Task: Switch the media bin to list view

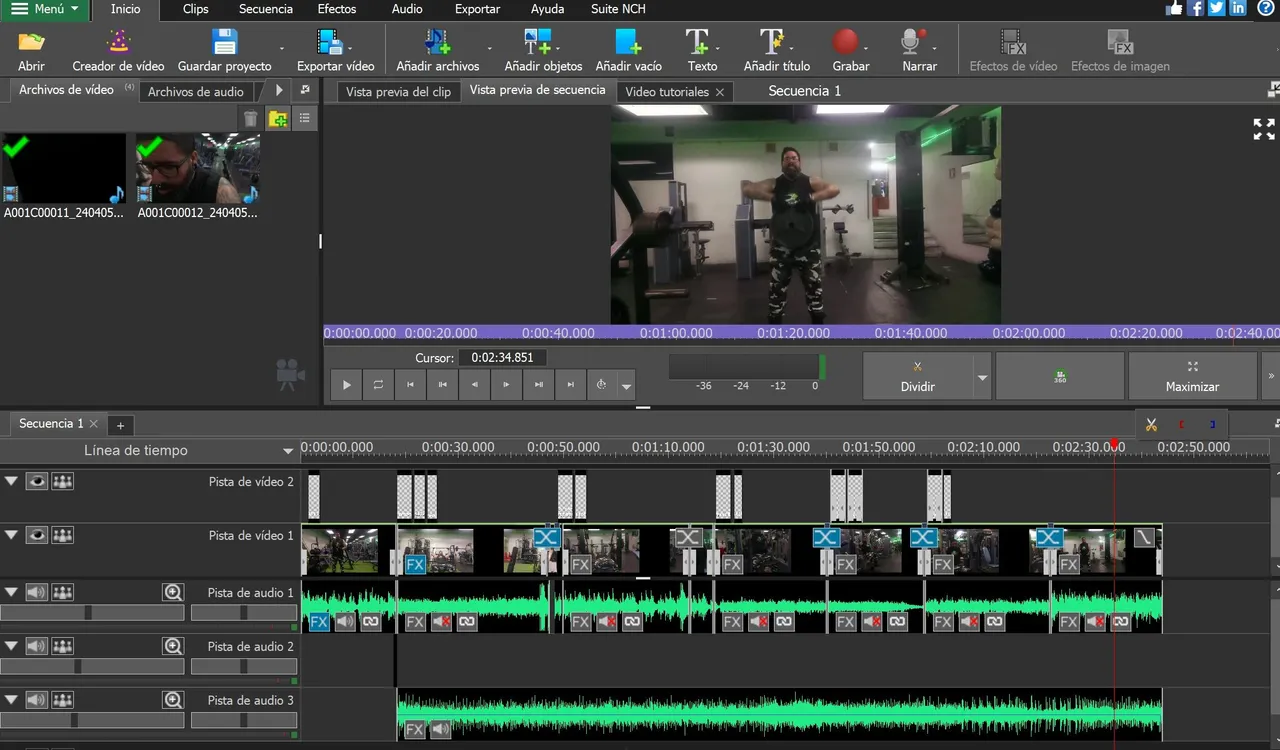Action: click(x=304, y=119)
